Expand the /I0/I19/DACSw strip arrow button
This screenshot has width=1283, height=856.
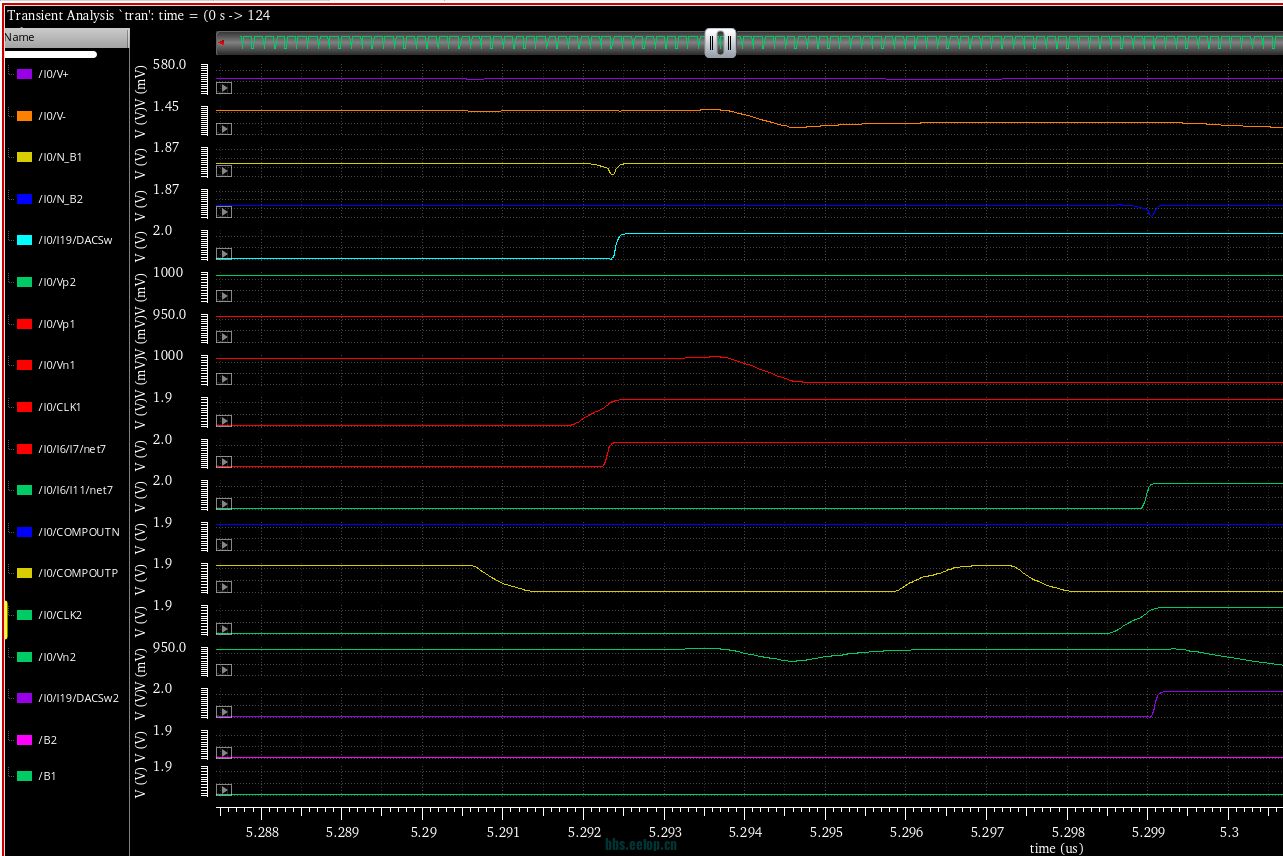[x=224, y=254]
